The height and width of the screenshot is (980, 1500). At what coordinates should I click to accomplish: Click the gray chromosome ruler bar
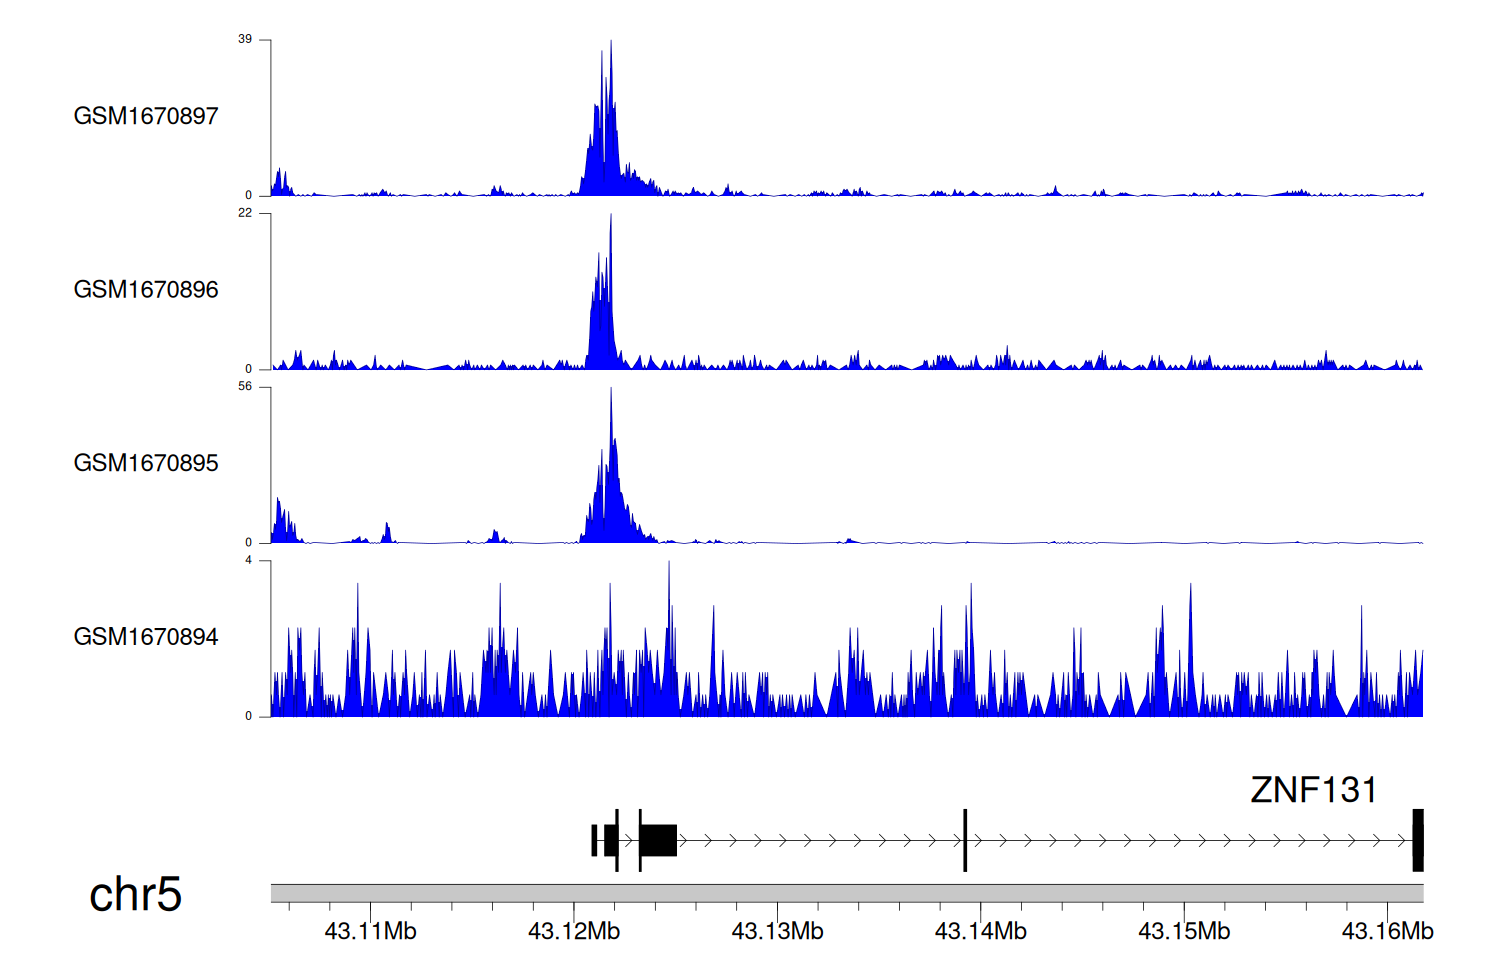tap(846, 893)
